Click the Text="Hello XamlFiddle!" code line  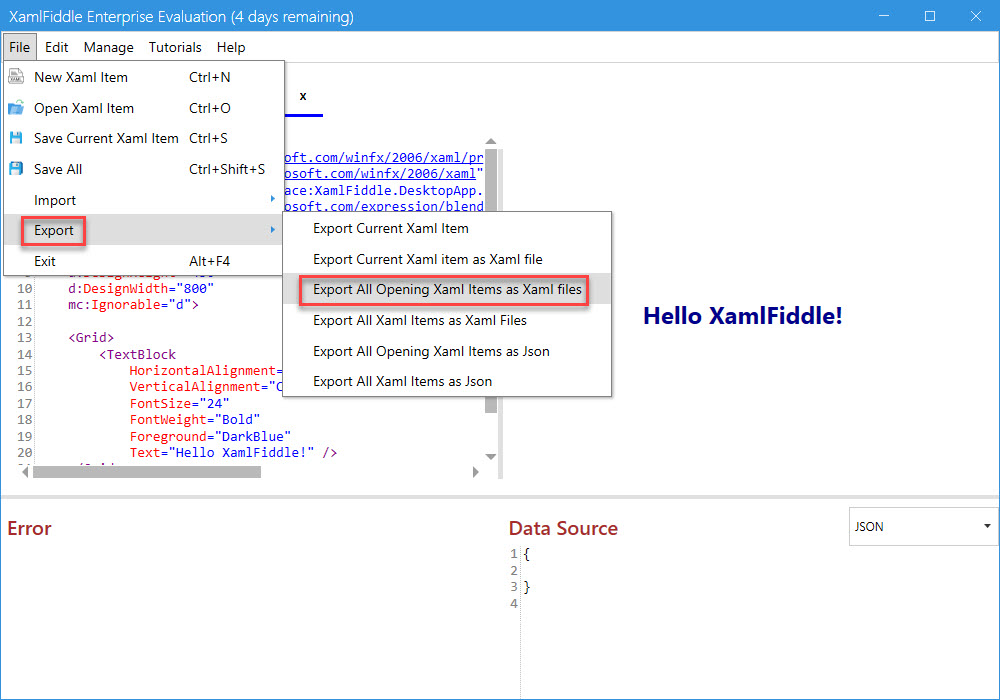coord(233,453)
